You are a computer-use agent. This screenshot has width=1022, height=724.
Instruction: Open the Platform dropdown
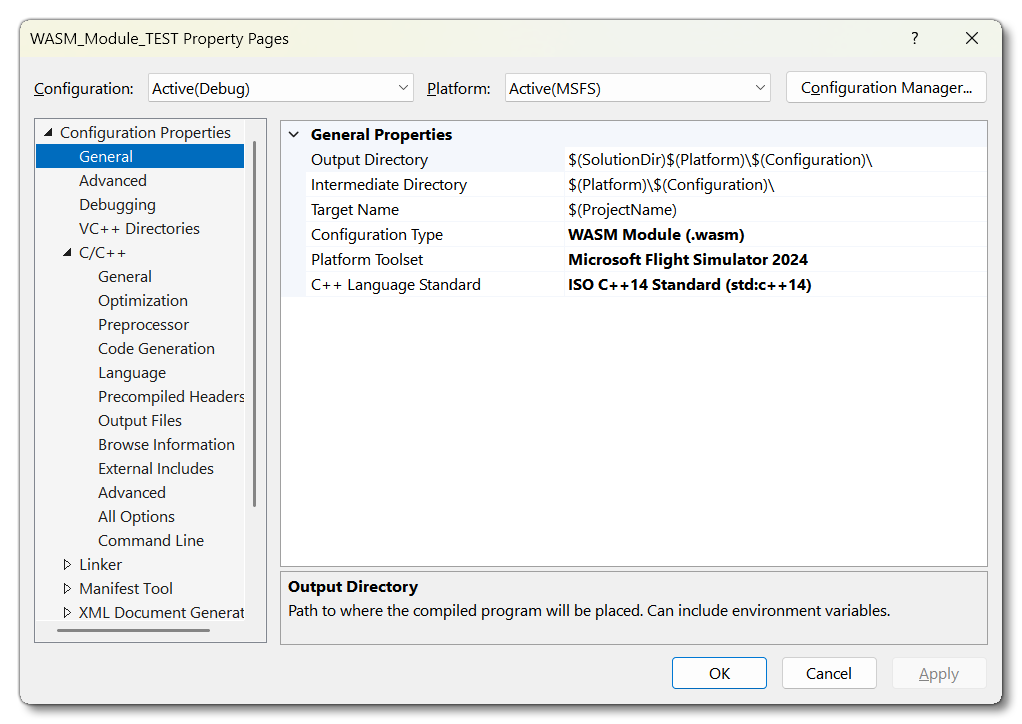point(637,88)
